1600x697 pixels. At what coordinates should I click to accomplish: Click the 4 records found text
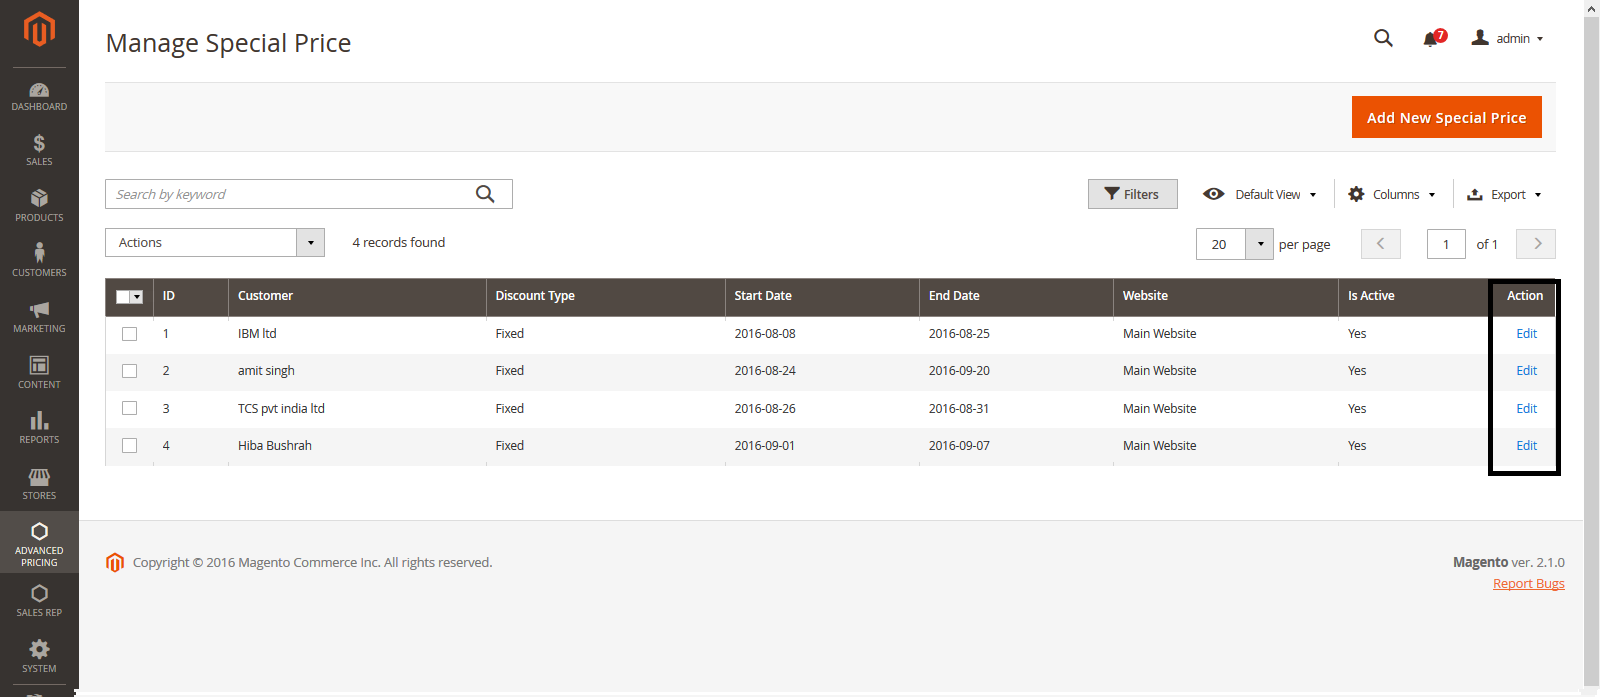pyautogui.click(x=399, y=243)
